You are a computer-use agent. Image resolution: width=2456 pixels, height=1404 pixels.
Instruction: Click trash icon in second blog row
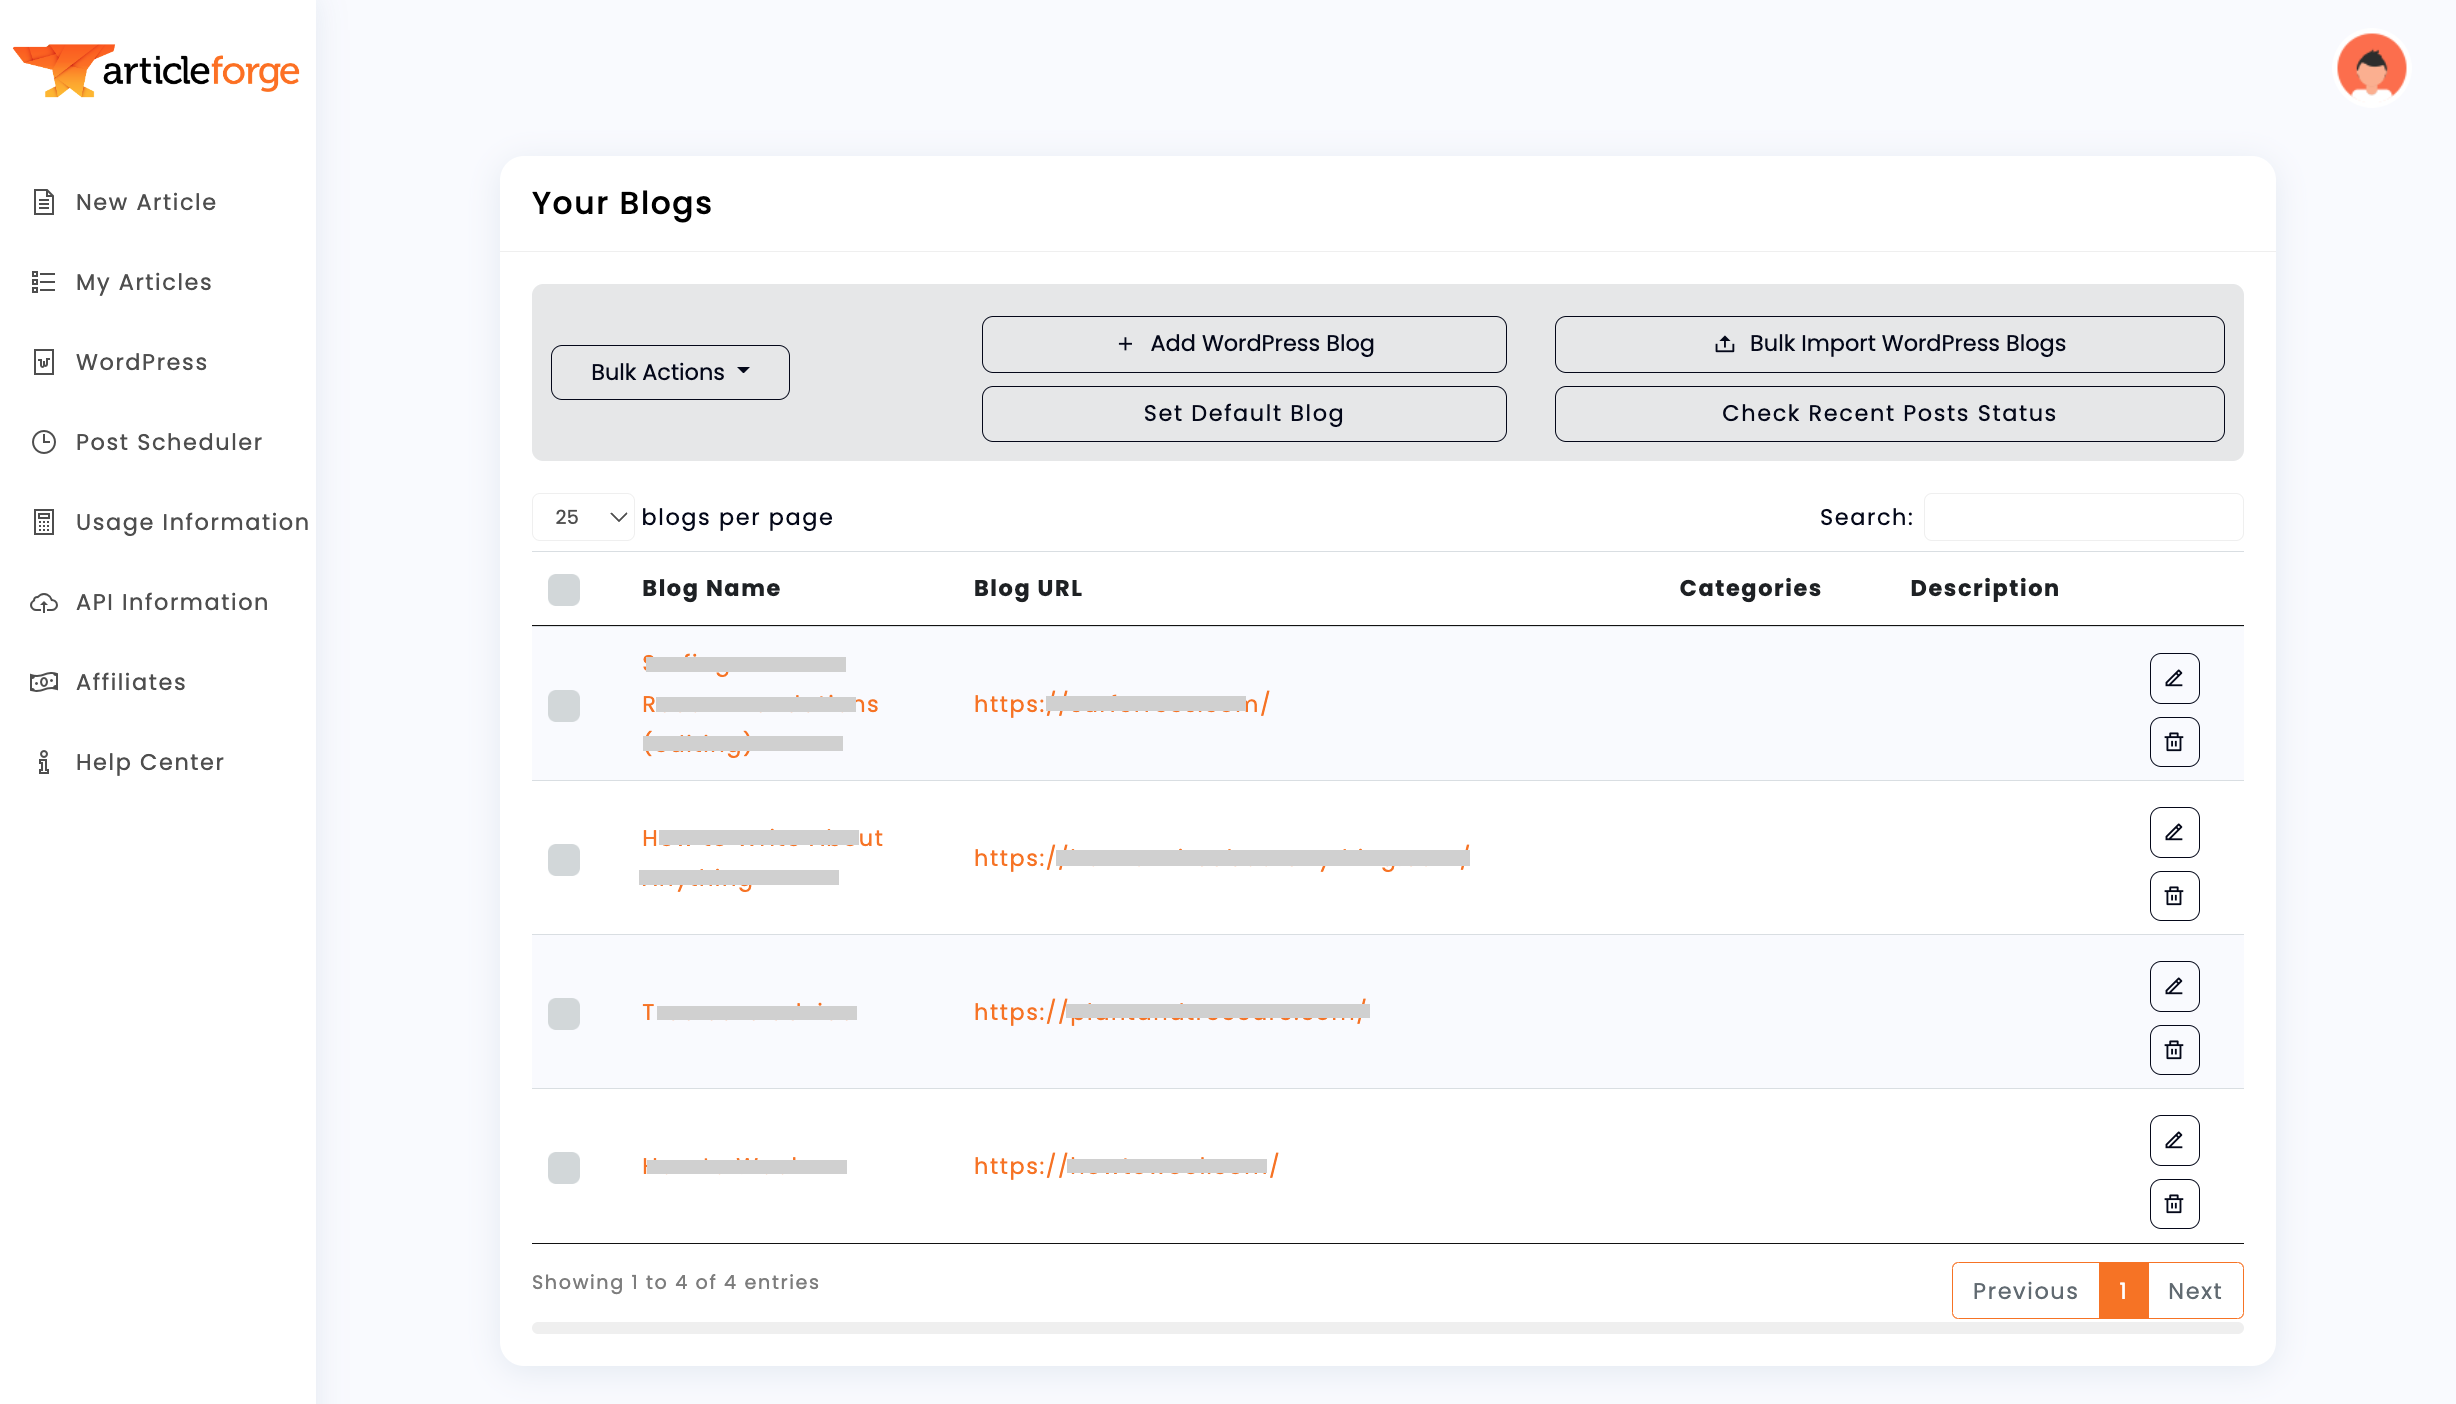point(2174,896)
